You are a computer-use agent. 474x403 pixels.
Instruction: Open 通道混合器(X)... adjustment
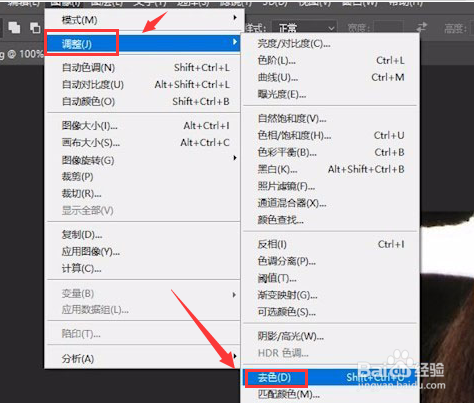coord(330,203)
